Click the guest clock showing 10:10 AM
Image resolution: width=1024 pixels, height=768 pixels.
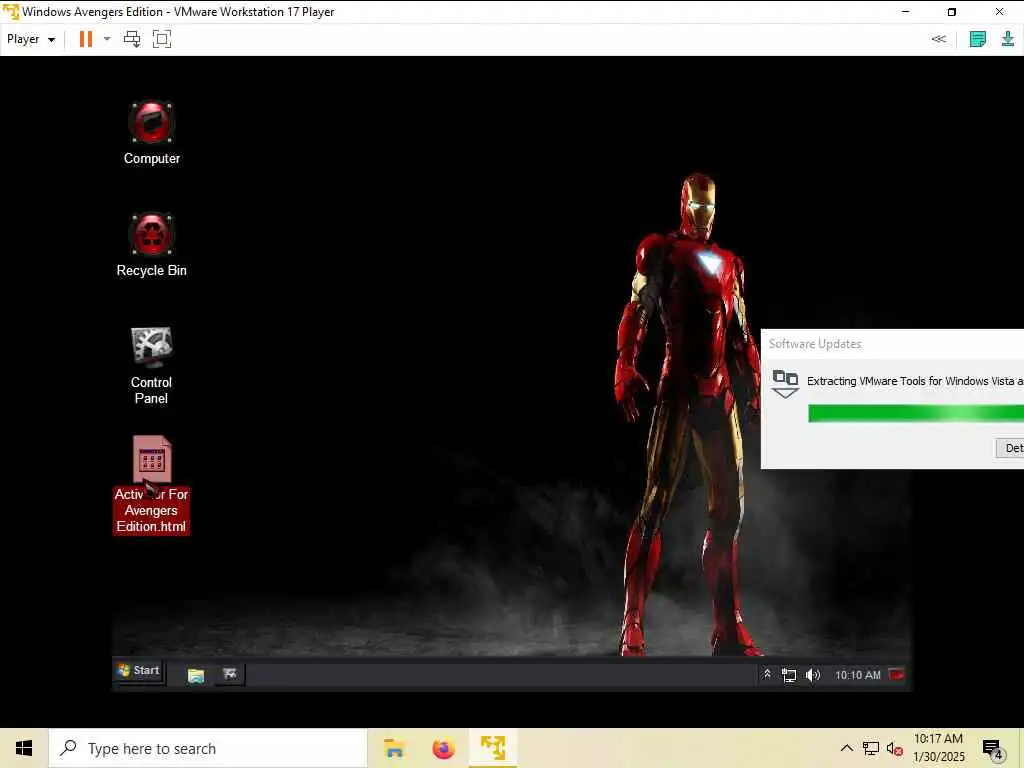857,675
